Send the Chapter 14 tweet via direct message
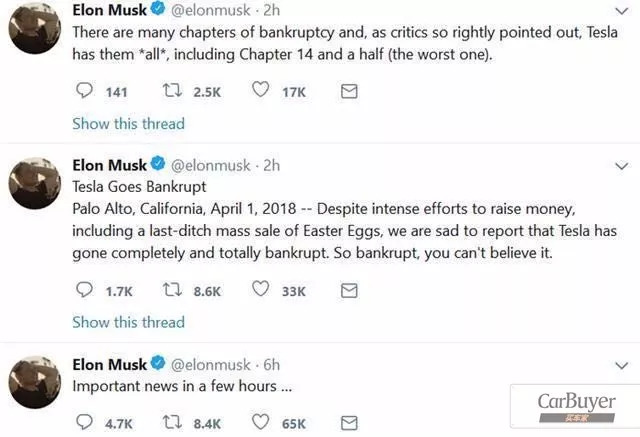 click(349, 92)
